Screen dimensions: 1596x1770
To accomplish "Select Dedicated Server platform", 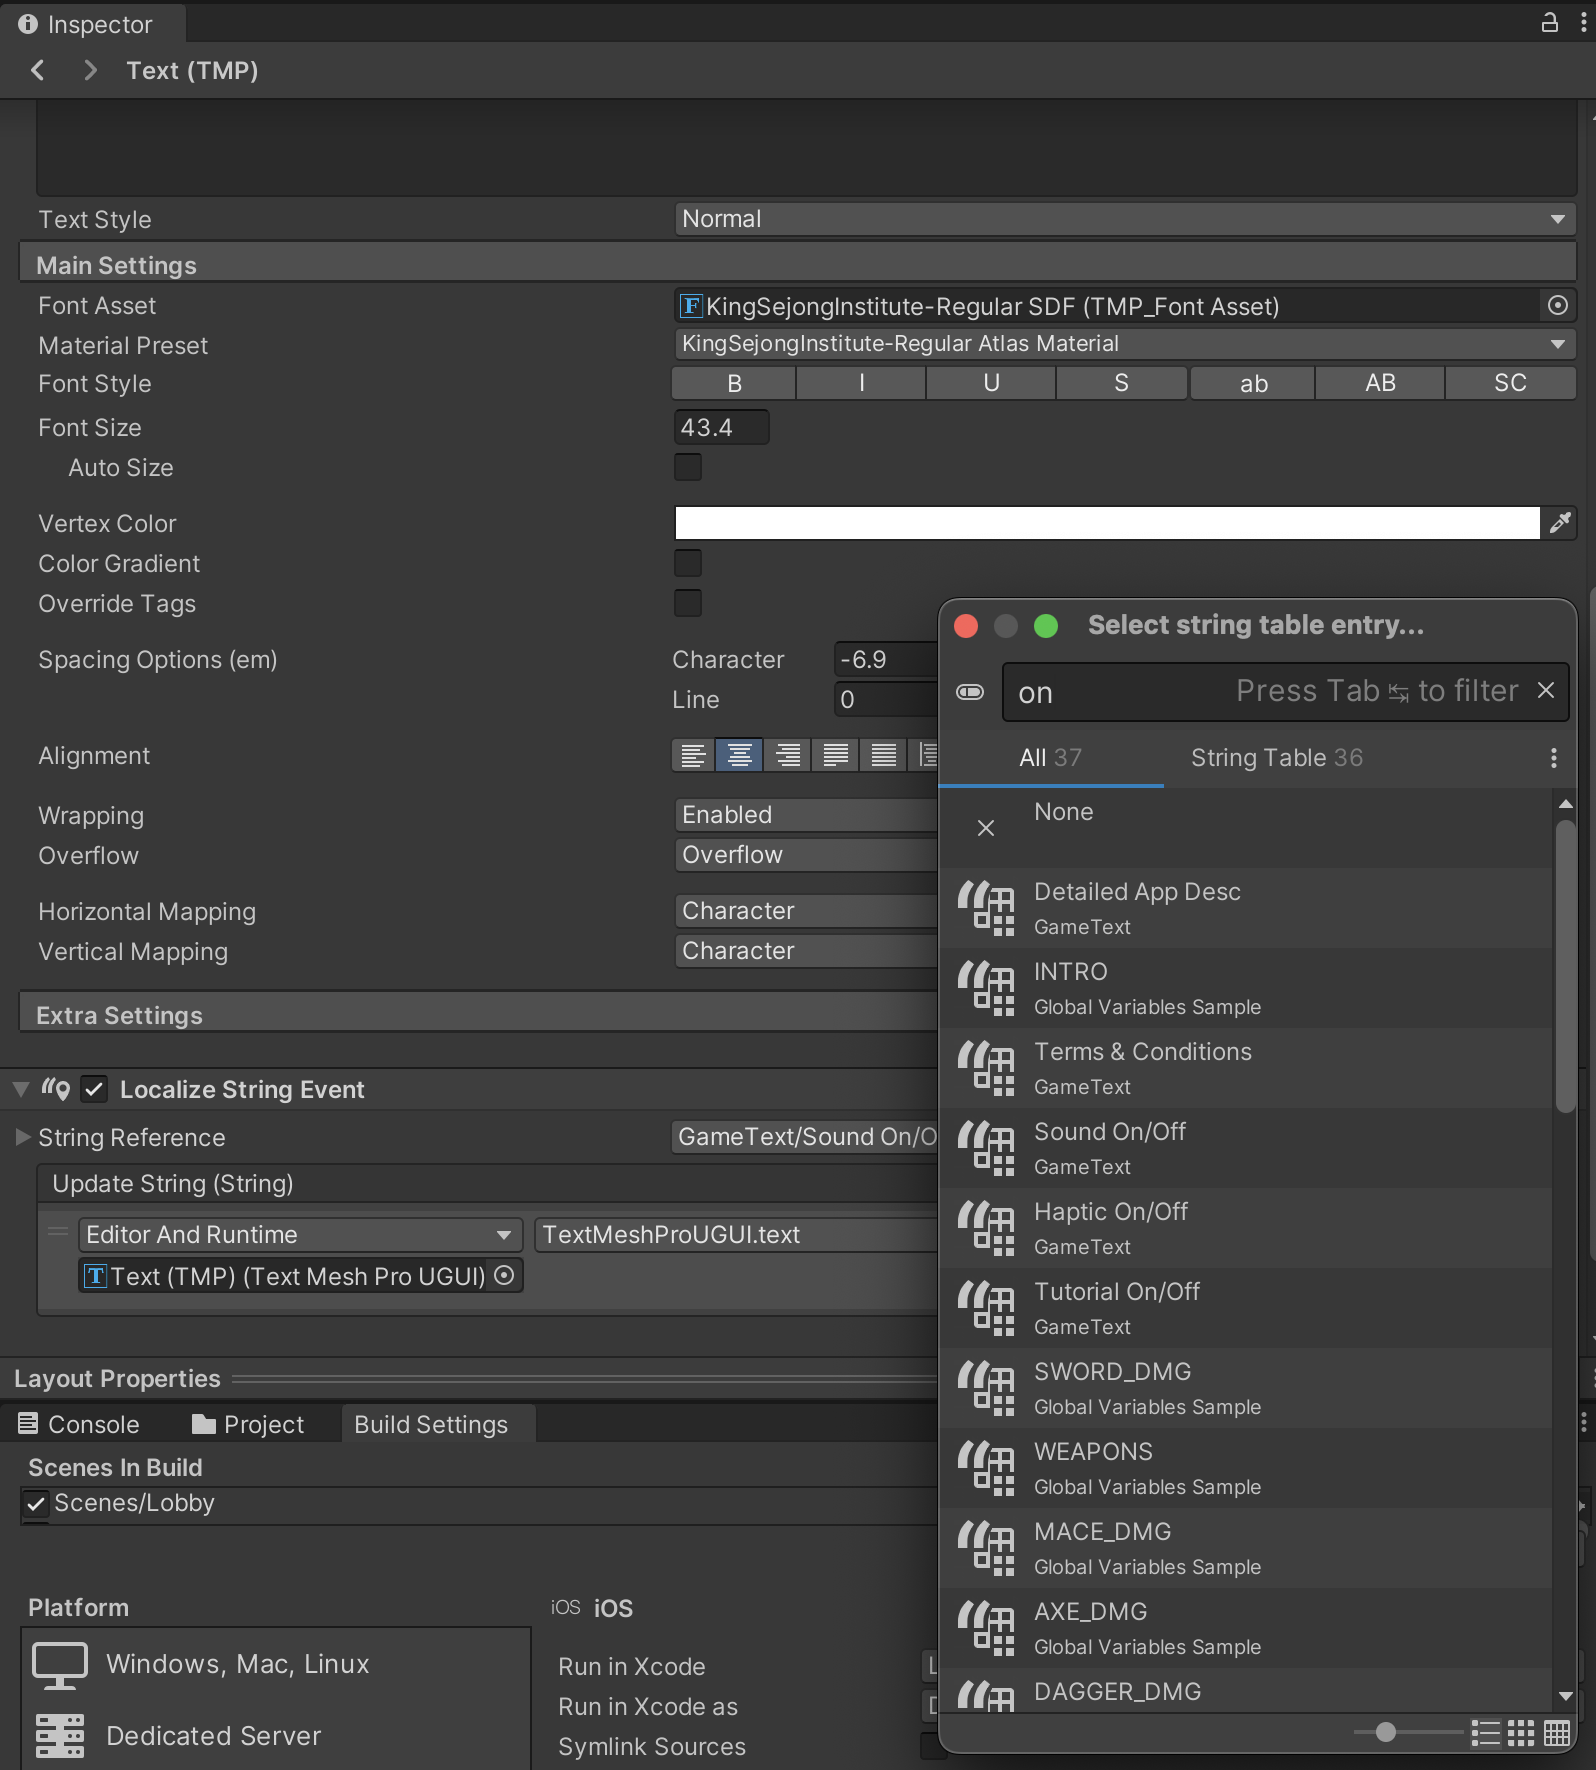I will pos(276,1736).
